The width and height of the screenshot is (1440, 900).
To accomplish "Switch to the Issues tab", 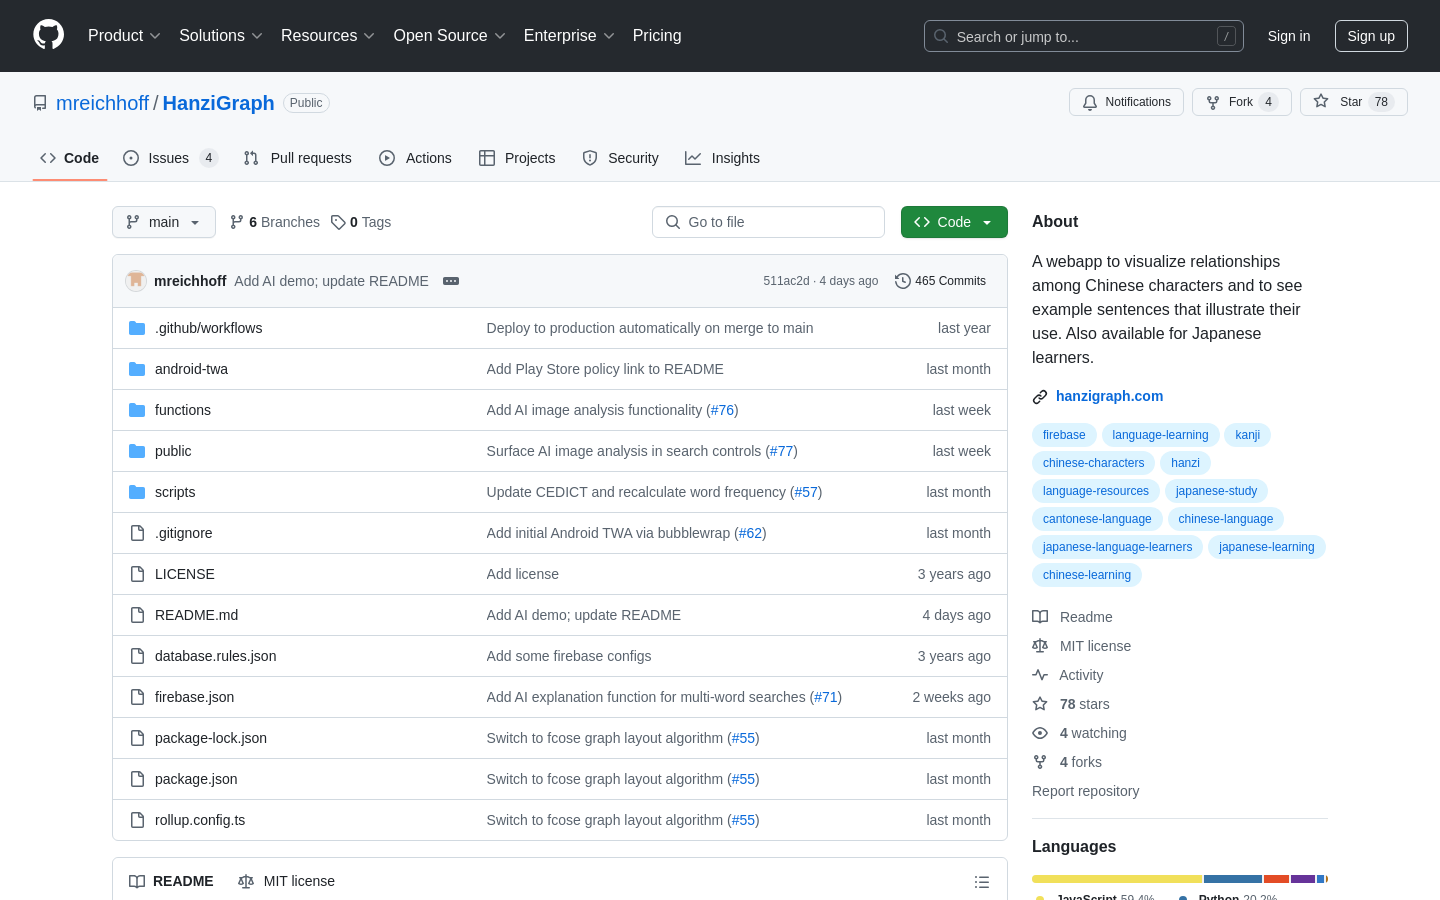I will [170, 158].
